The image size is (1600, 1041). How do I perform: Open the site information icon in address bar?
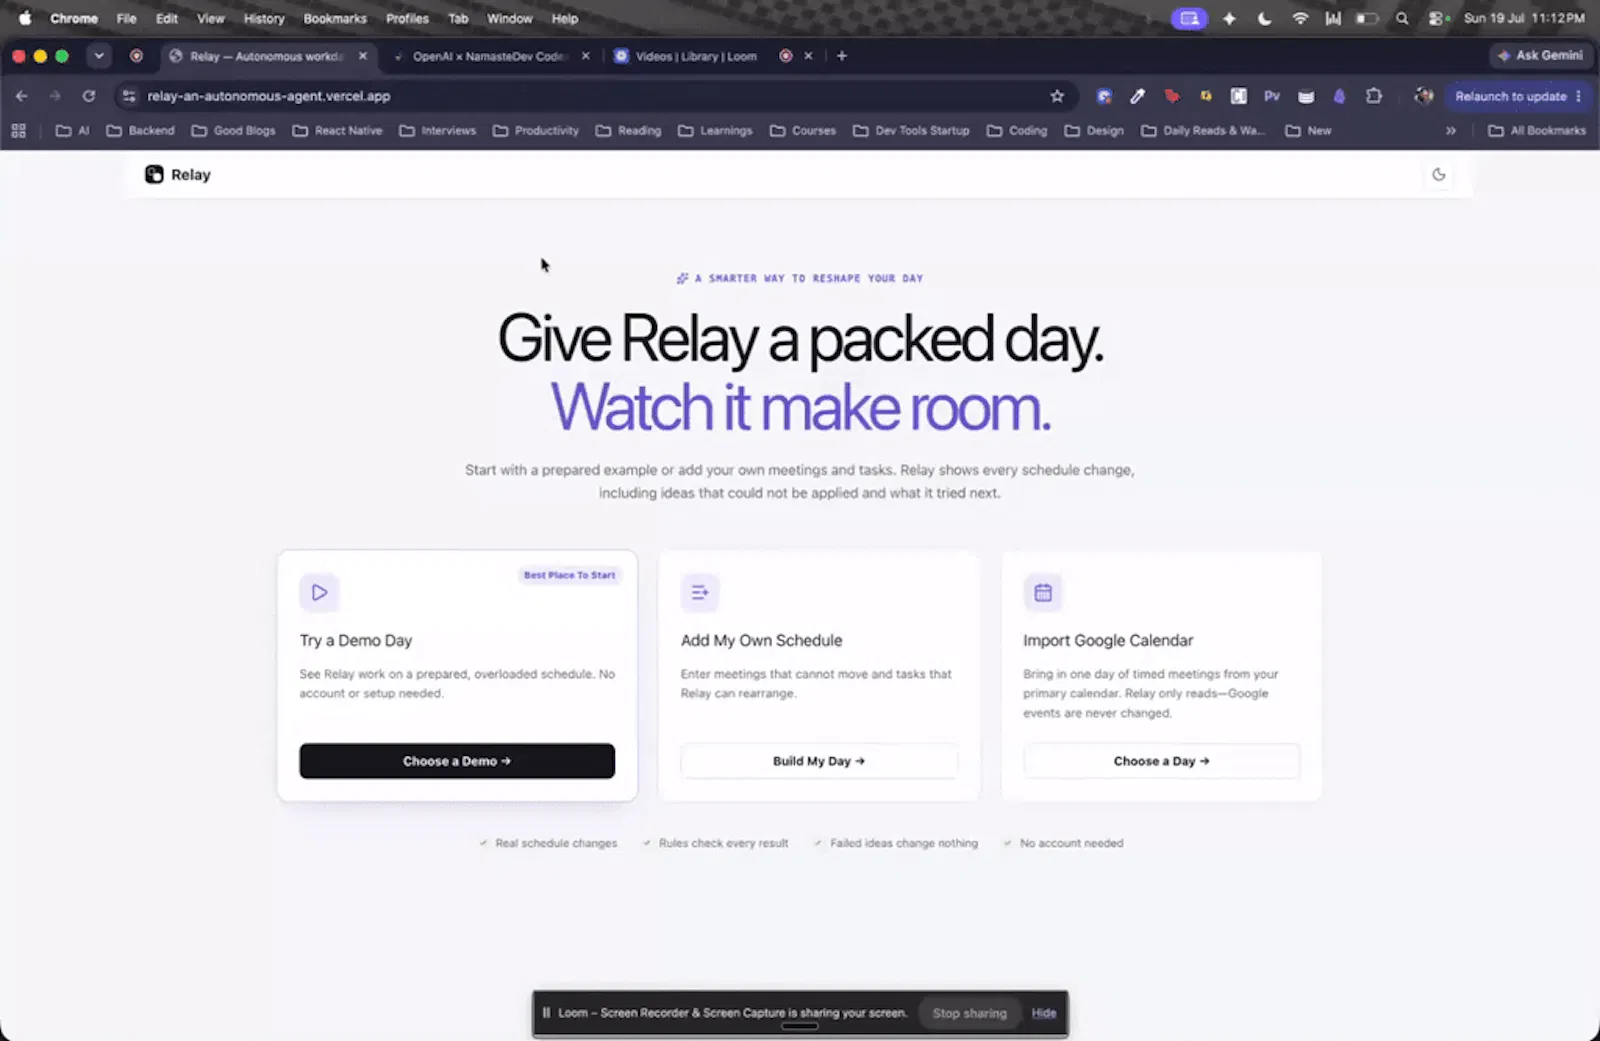tap(129, 96)
